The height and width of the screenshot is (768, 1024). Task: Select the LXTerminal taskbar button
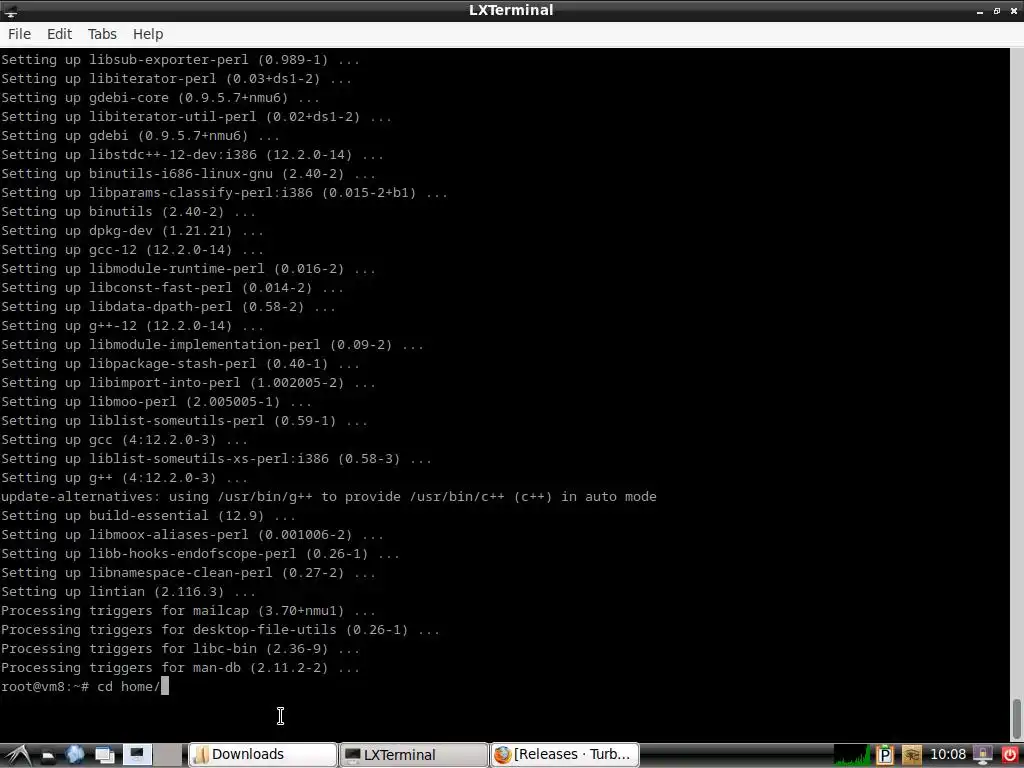414,754
